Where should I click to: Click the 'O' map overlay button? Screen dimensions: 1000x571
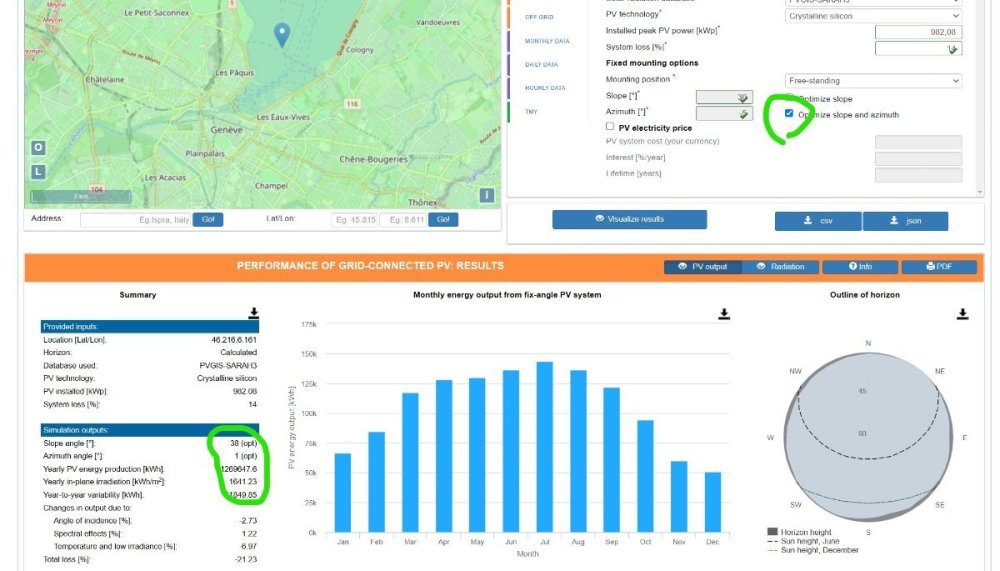pos(38,147)
